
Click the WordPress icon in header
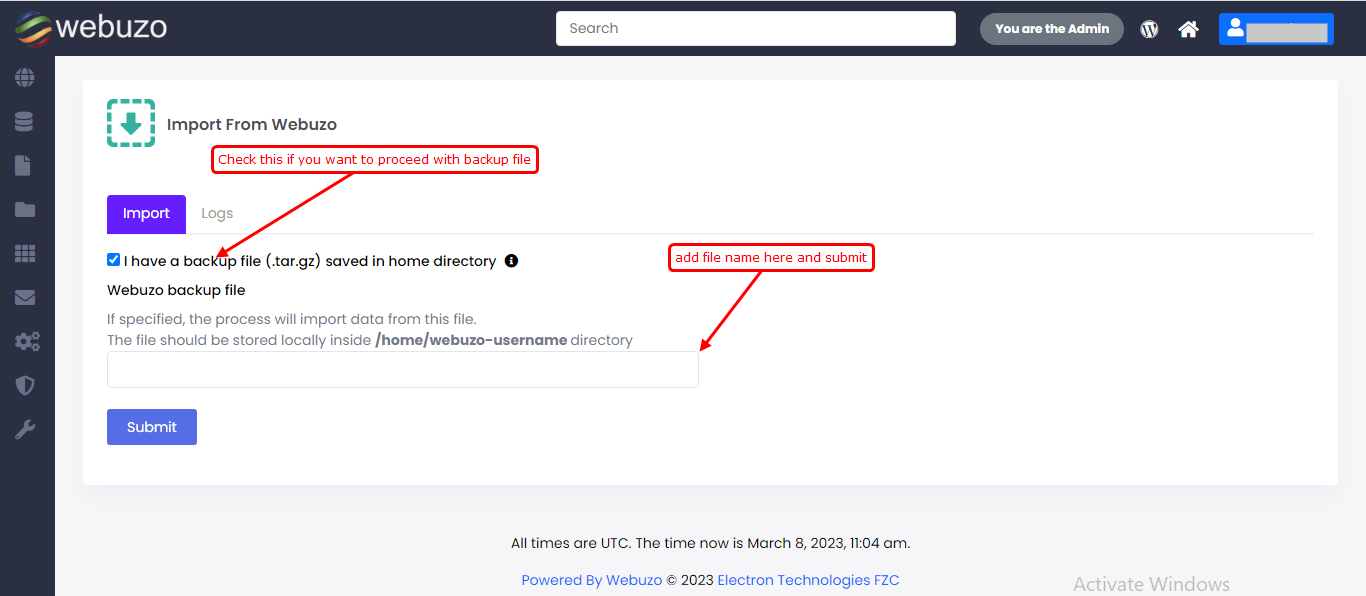pos(1149,29)
